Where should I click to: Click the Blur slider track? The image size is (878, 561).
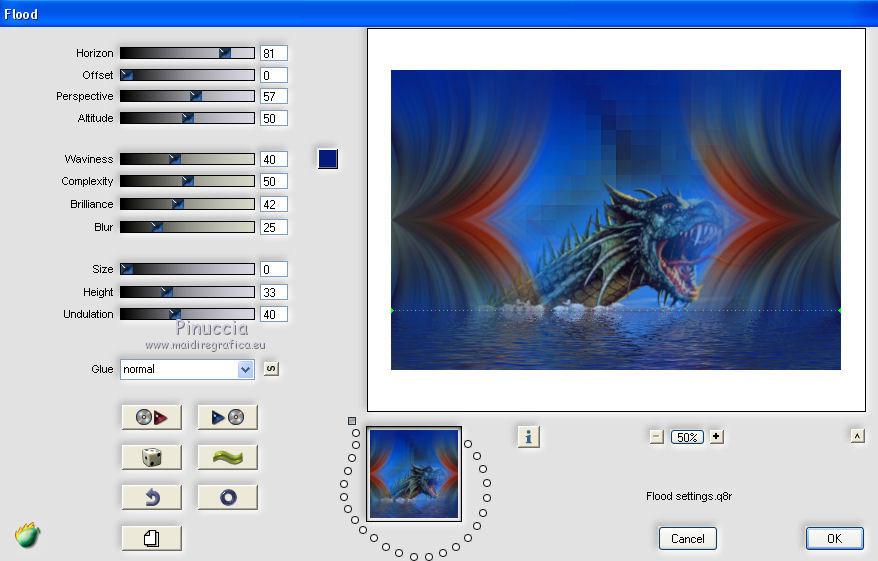187,227
